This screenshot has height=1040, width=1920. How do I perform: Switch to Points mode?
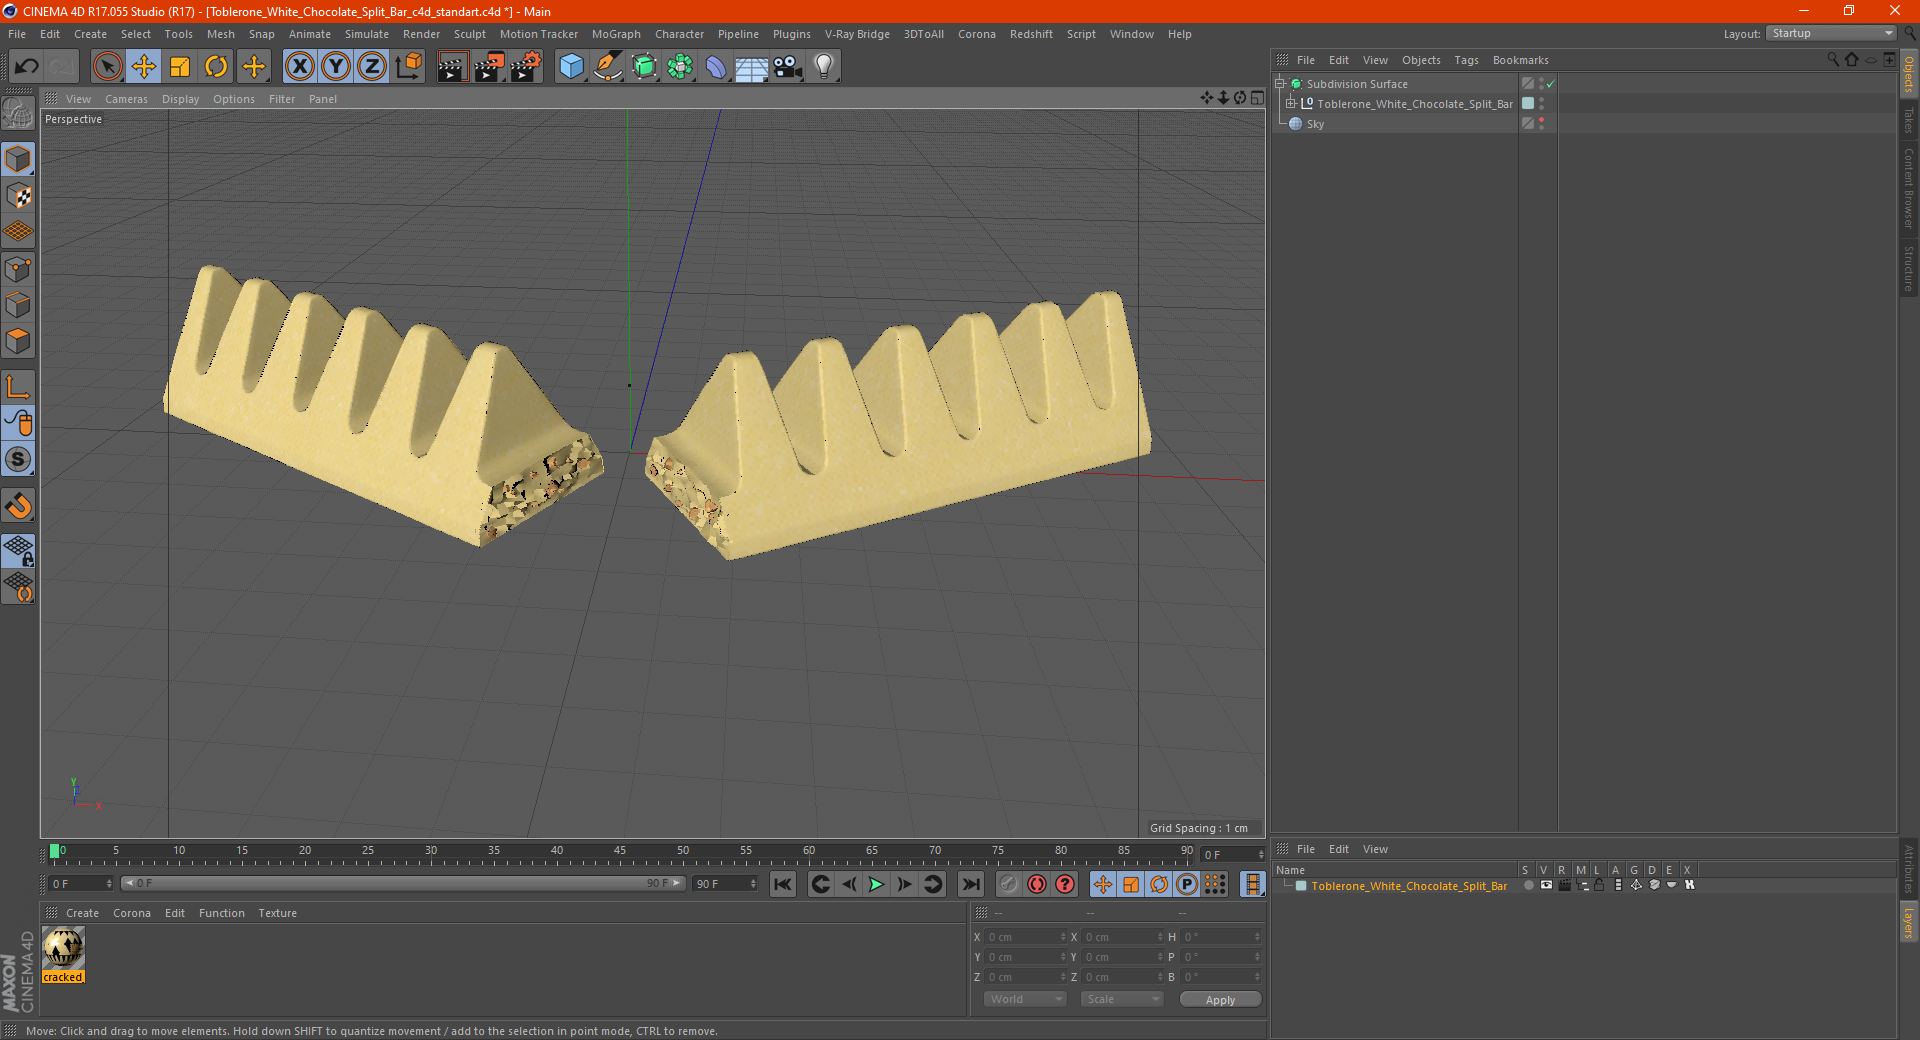[18, 269]
